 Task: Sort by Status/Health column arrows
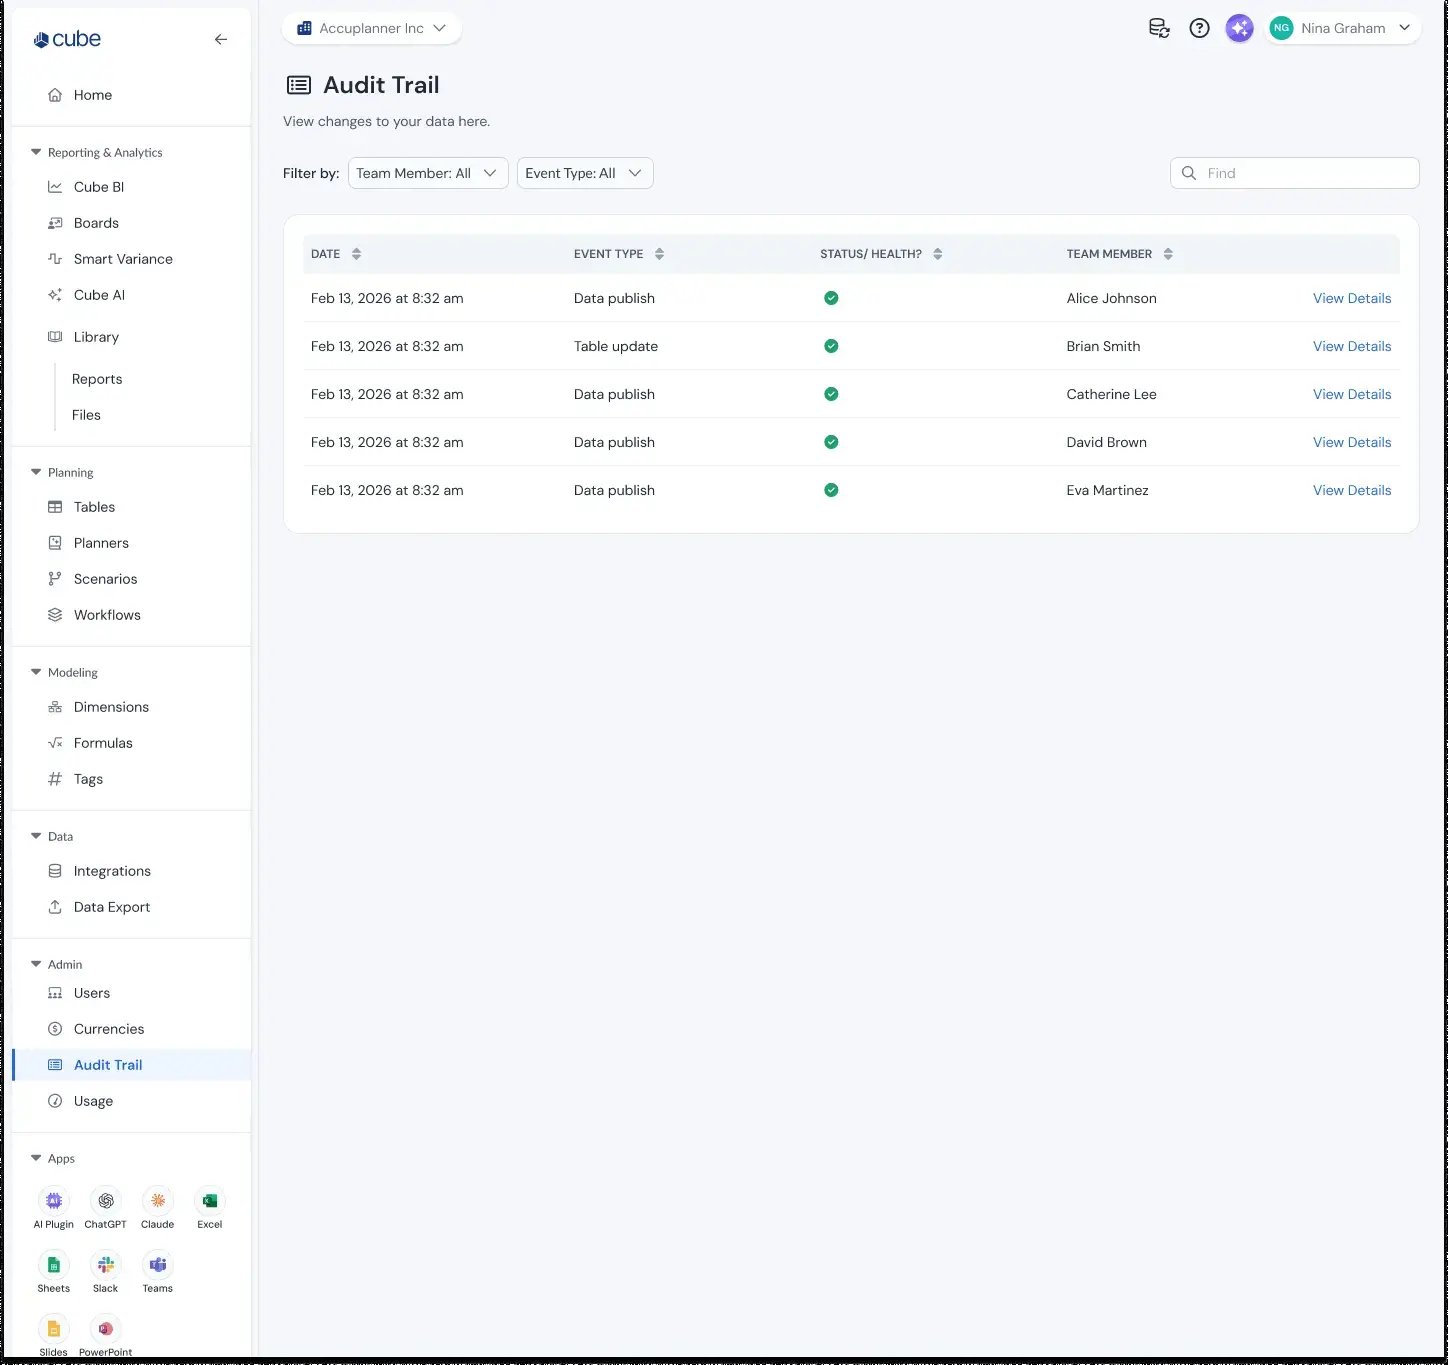coord(938,254)
